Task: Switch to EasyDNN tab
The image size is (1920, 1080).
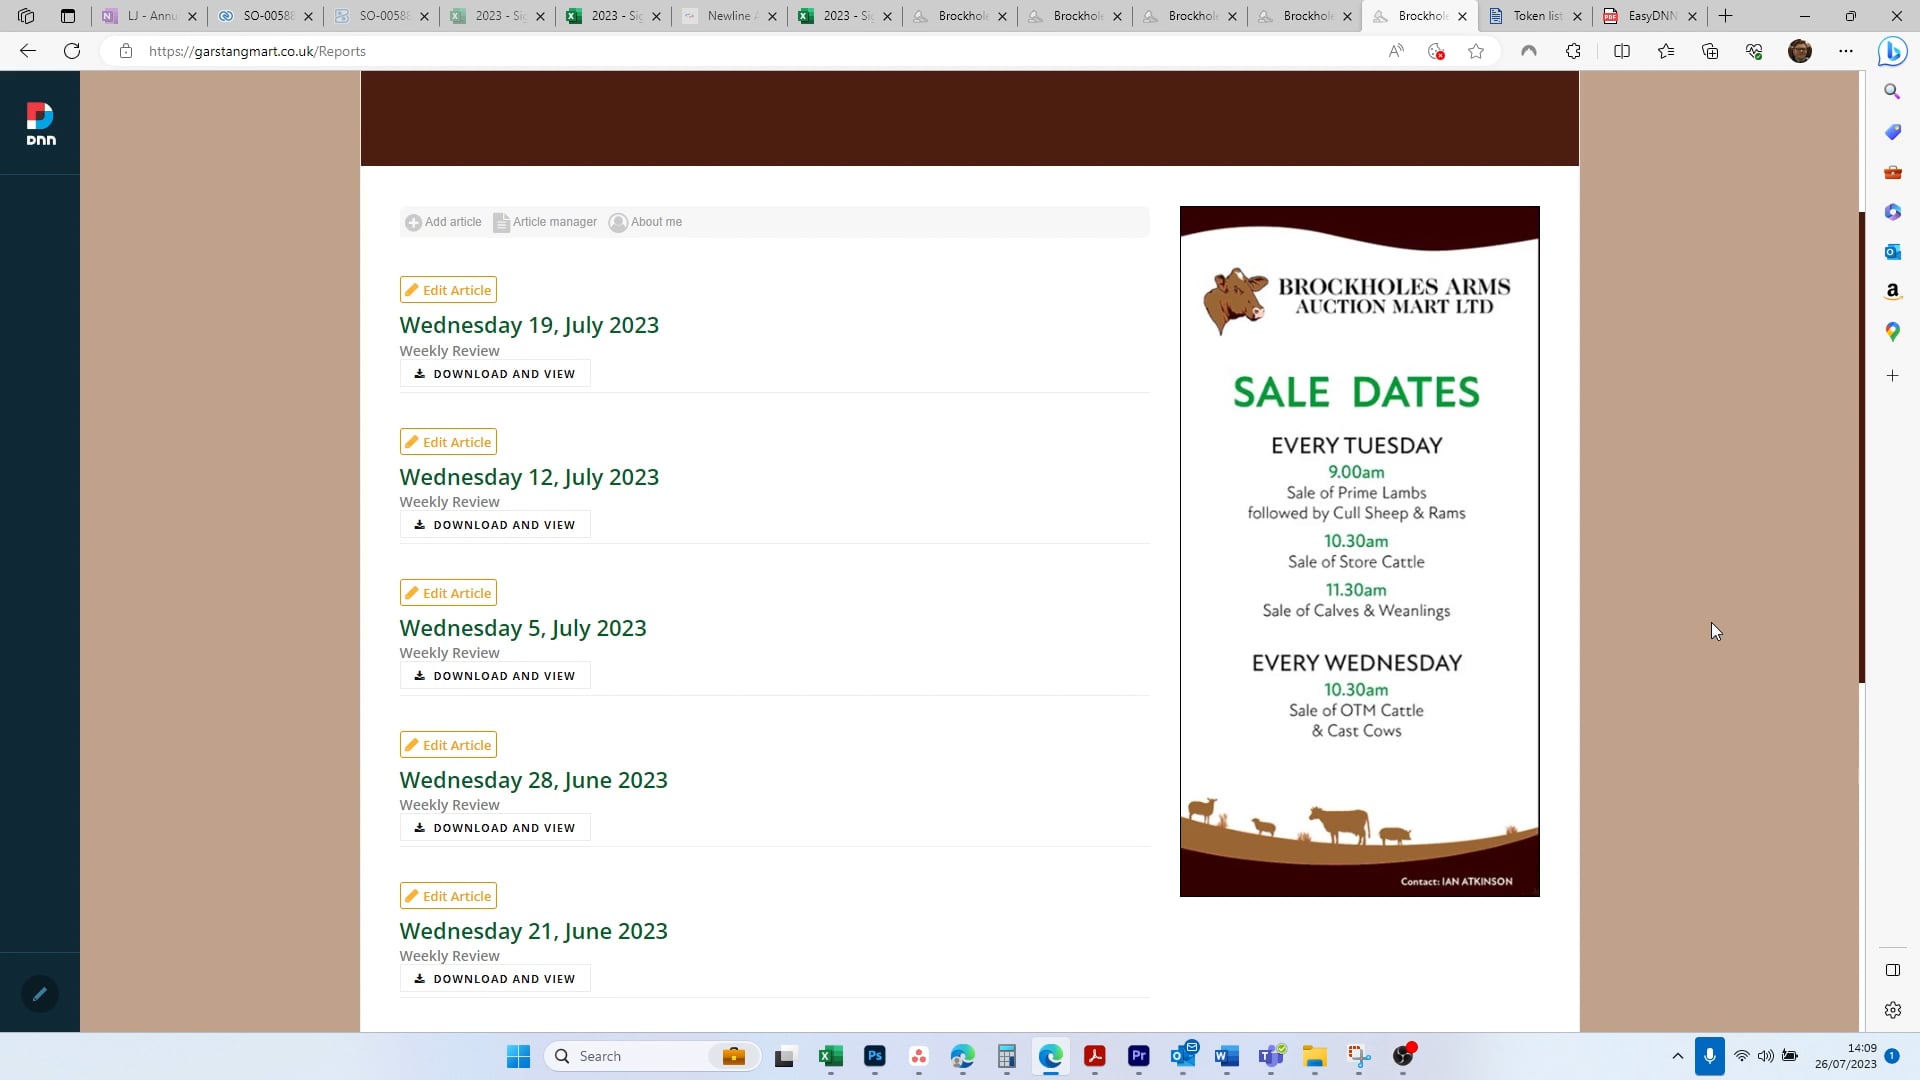Action: [1650, 16]
